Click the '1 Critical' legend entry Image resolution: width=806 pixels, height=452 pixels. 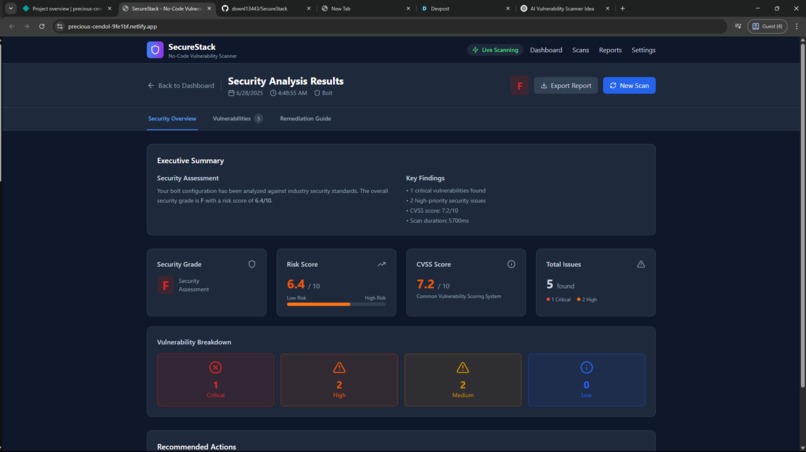558,299
